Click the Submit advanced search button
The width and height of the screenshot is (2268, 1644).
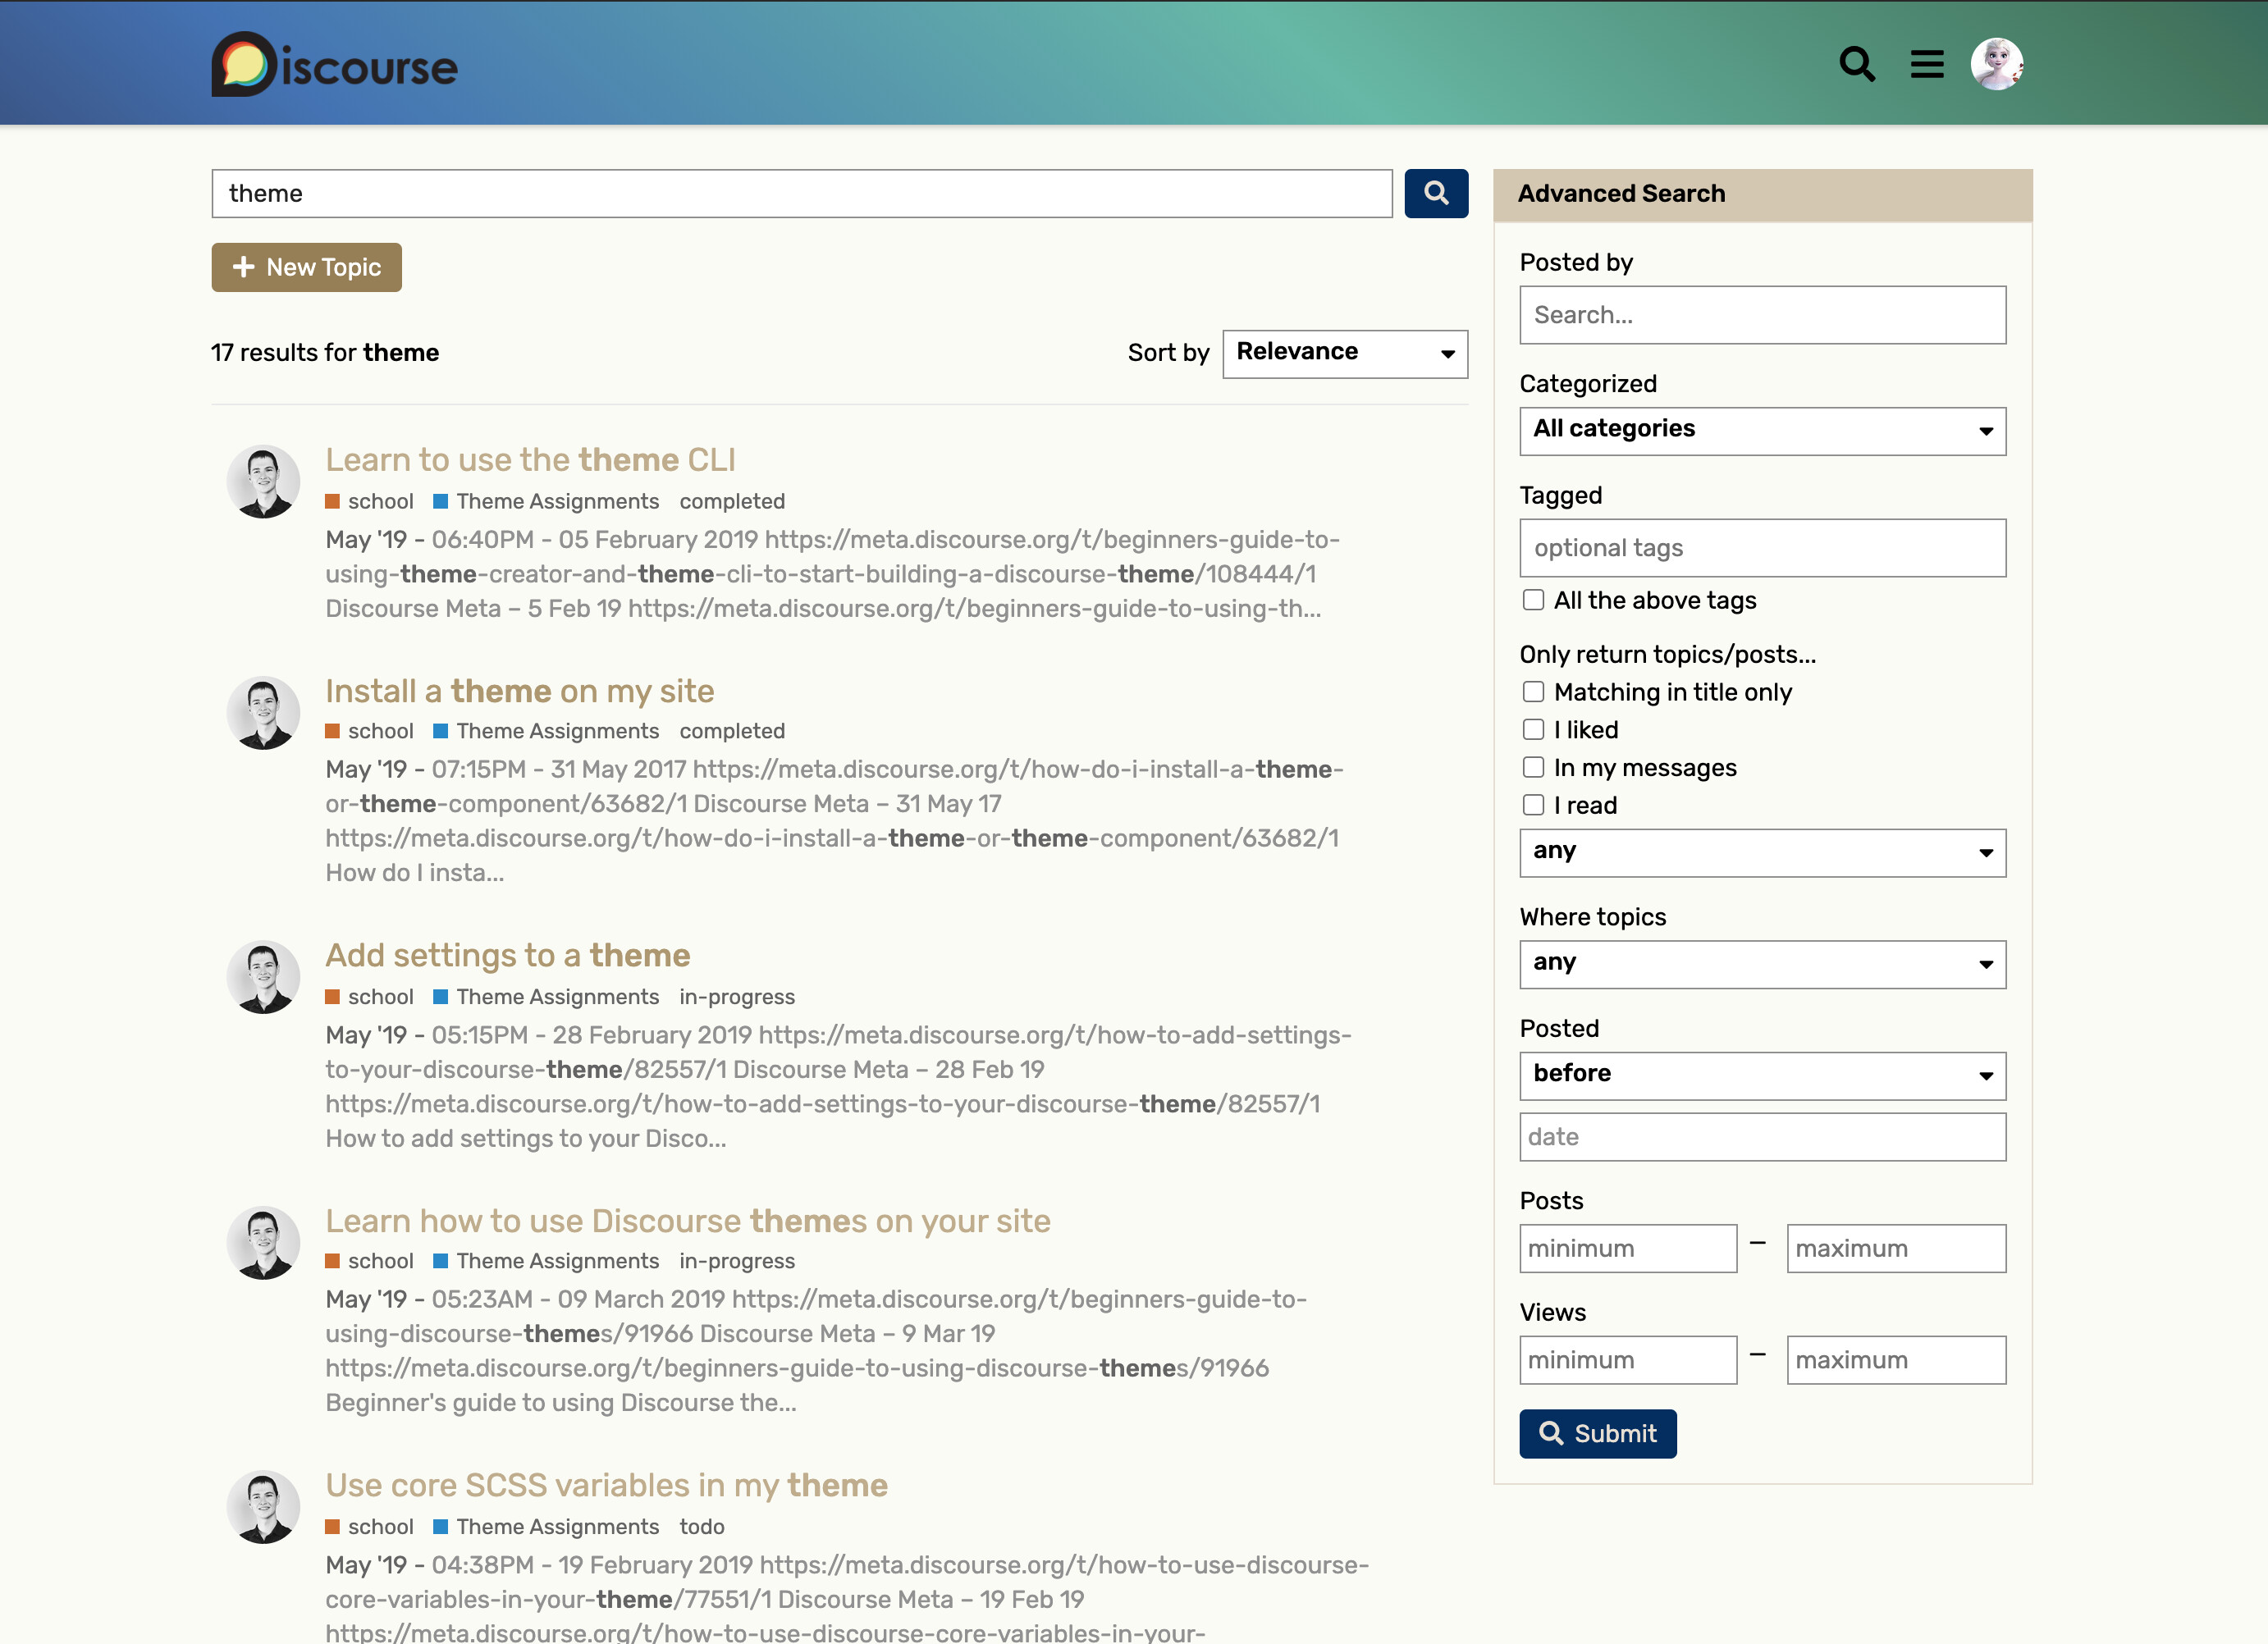(1597, 1433)
